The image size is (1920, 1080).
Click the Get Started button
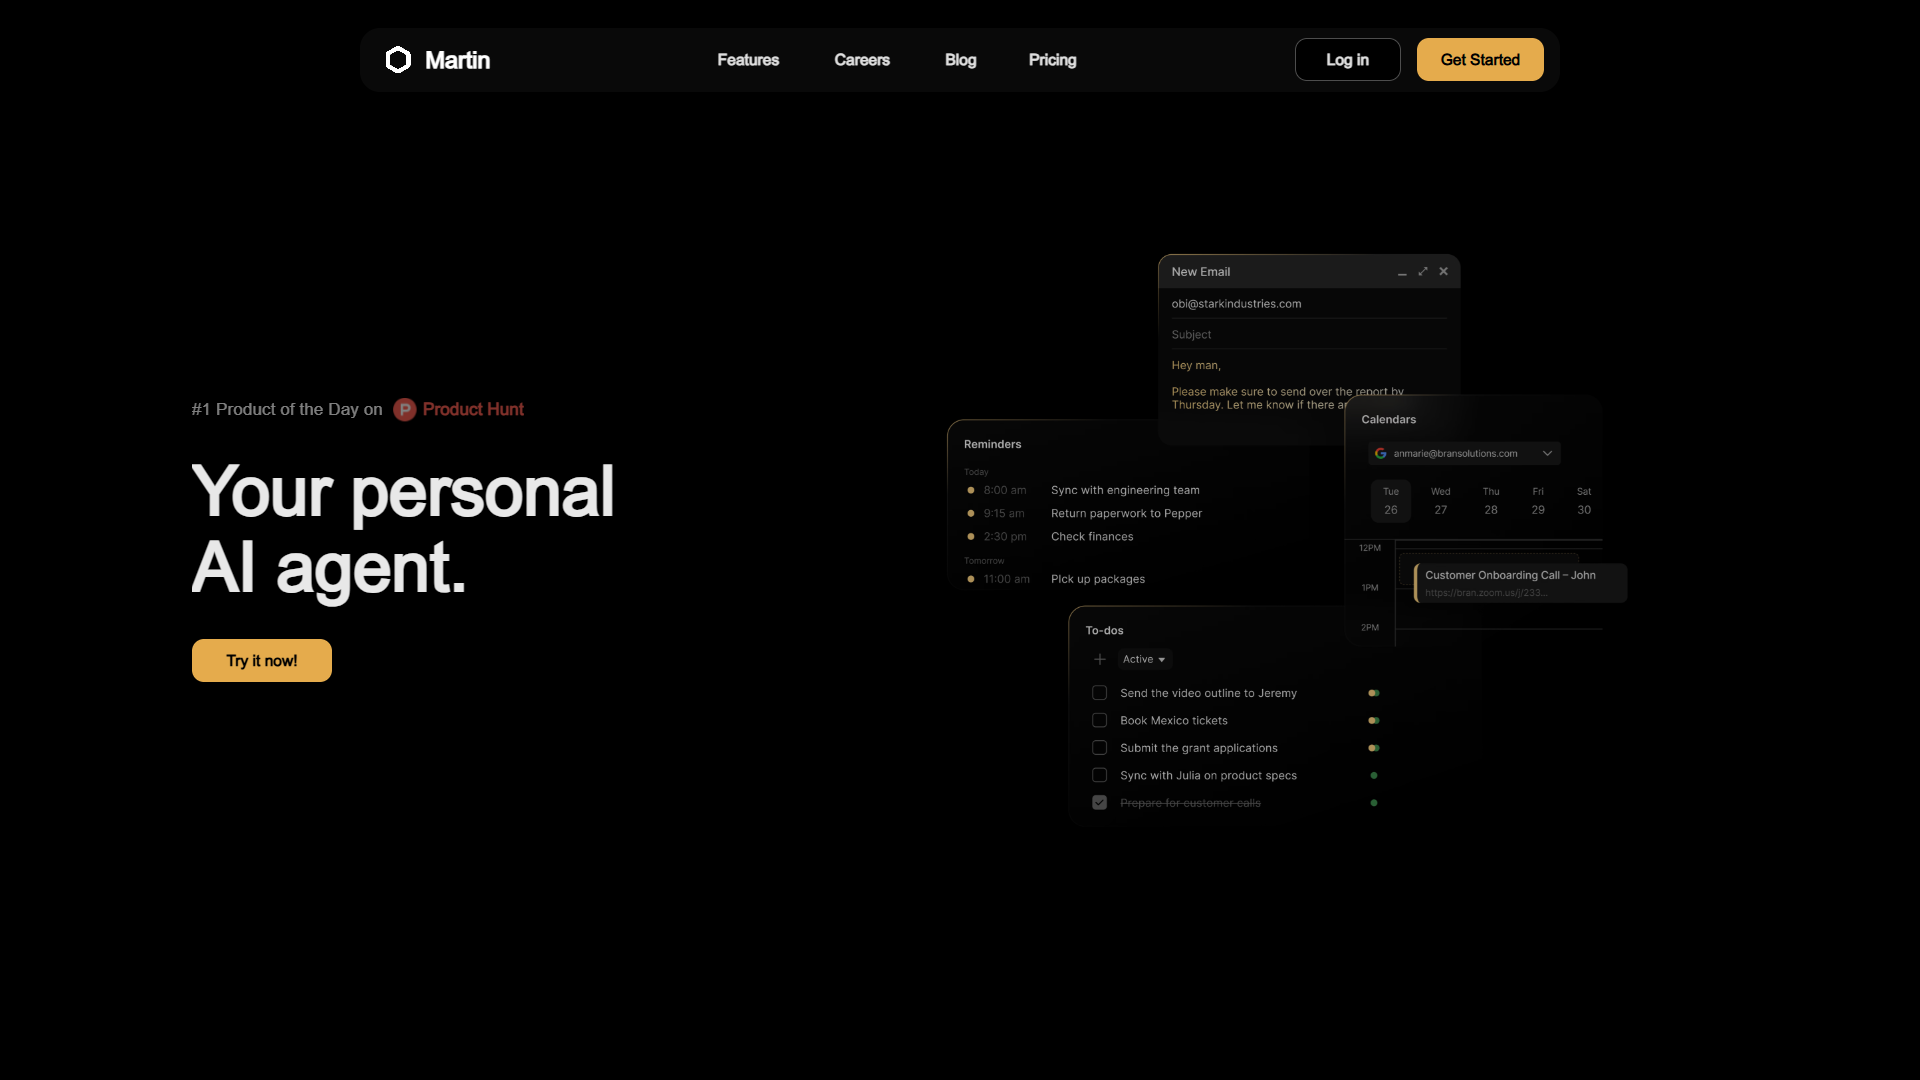point(1480,60)
